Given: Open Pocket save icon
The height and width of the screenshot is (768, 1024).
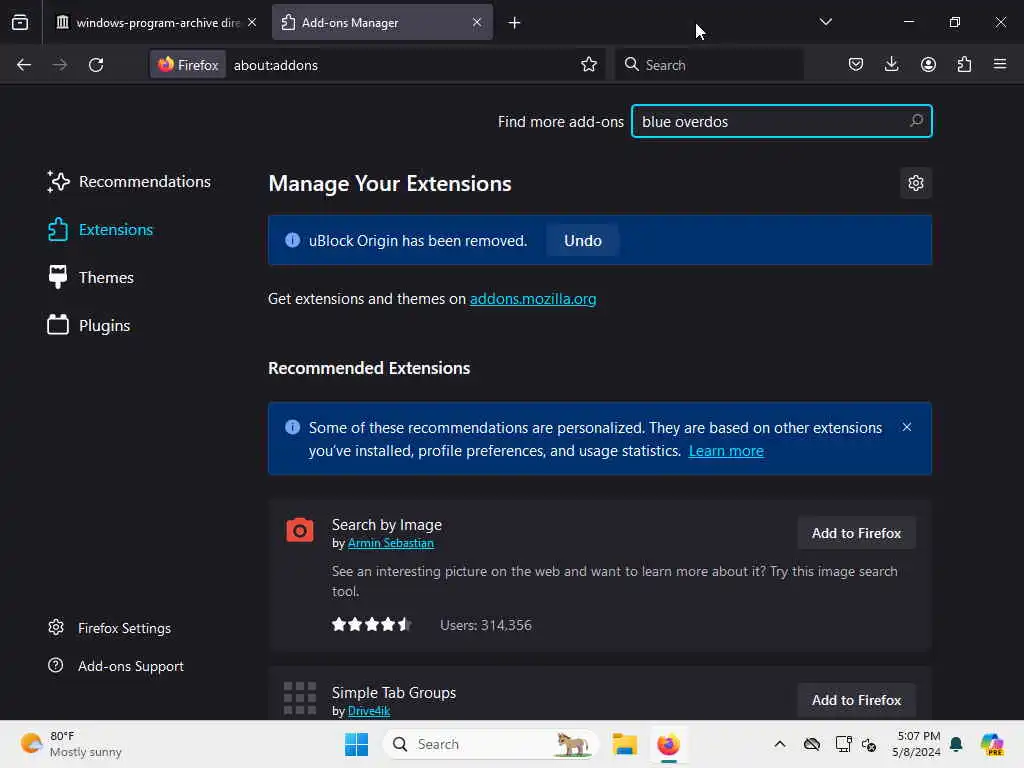Looking at the screenshot, I should [x=856, y=64].
